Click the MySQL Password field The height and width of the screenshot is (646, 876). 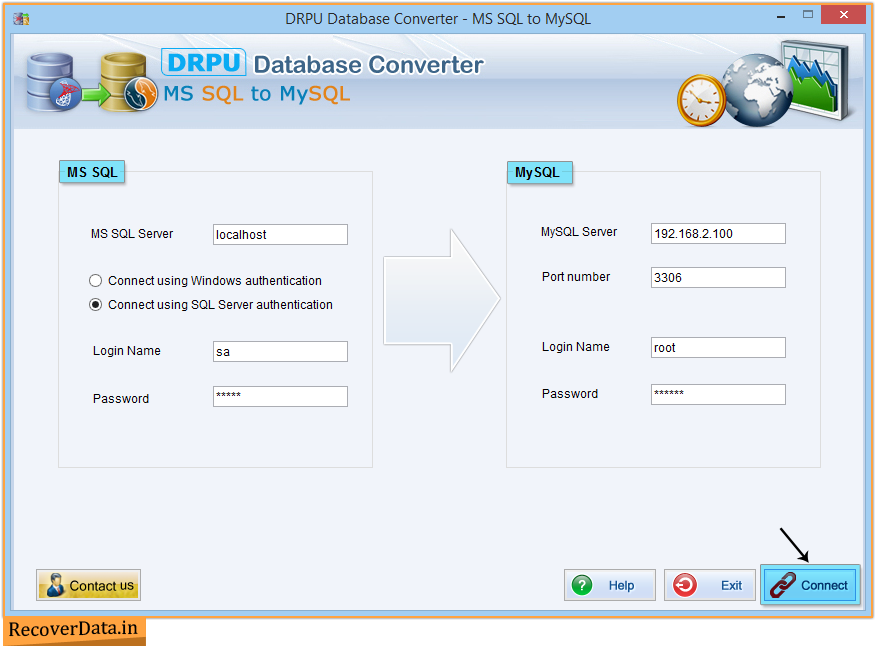click(718, 395)
